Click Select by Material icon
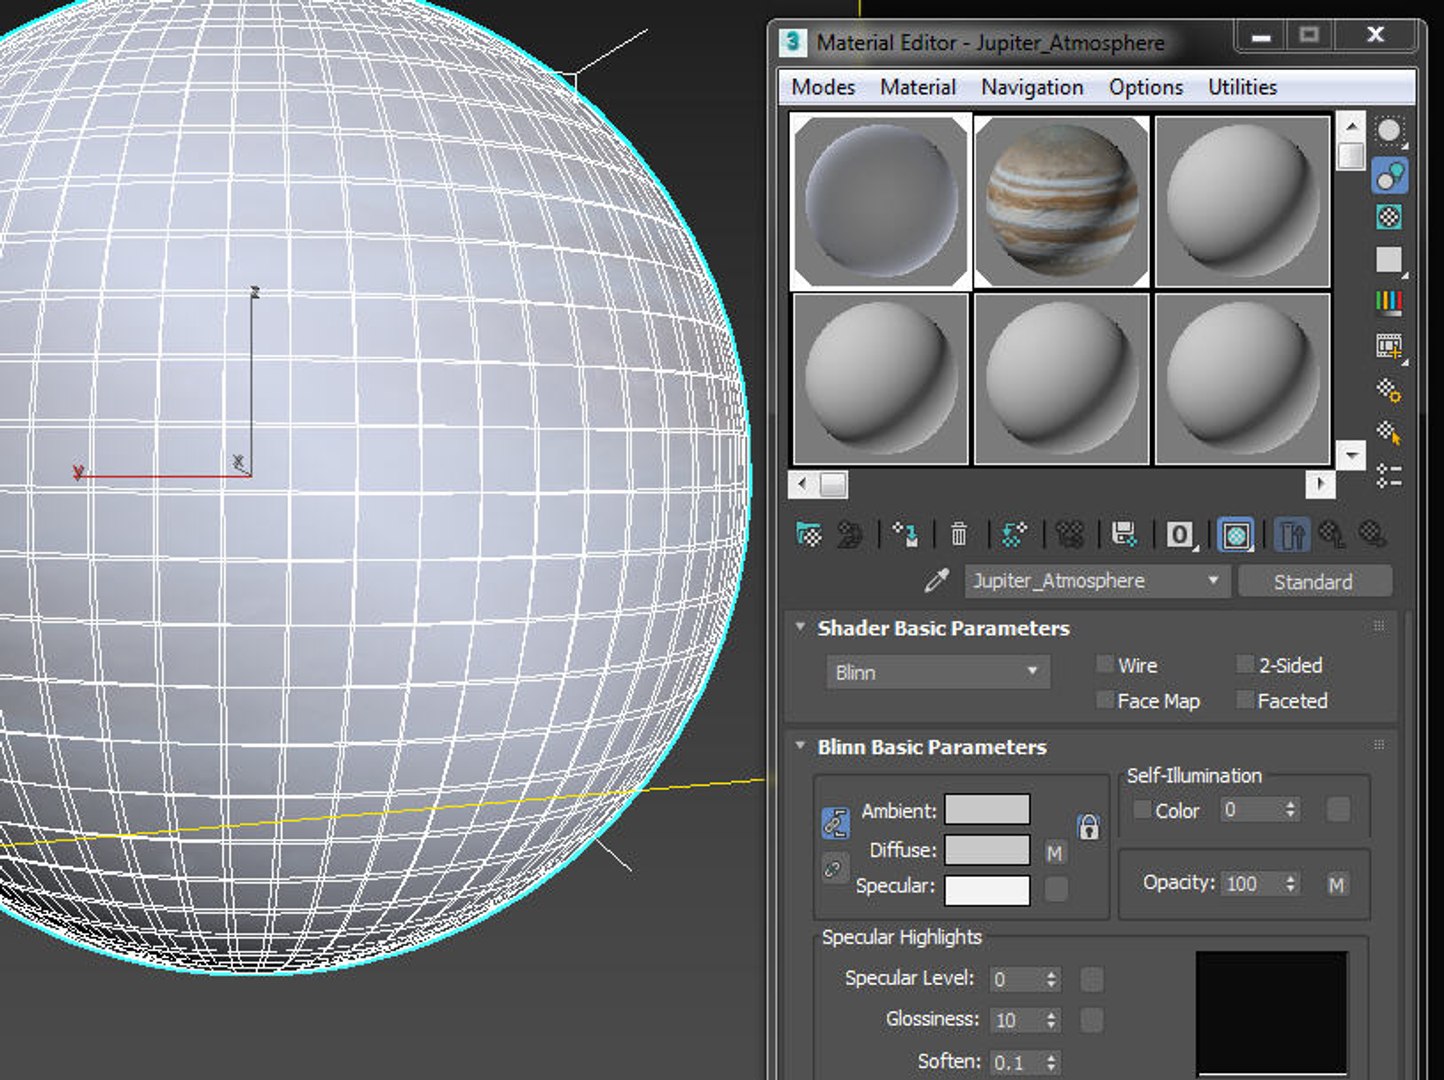1444x1080 pixels. tap(1389, 432)
